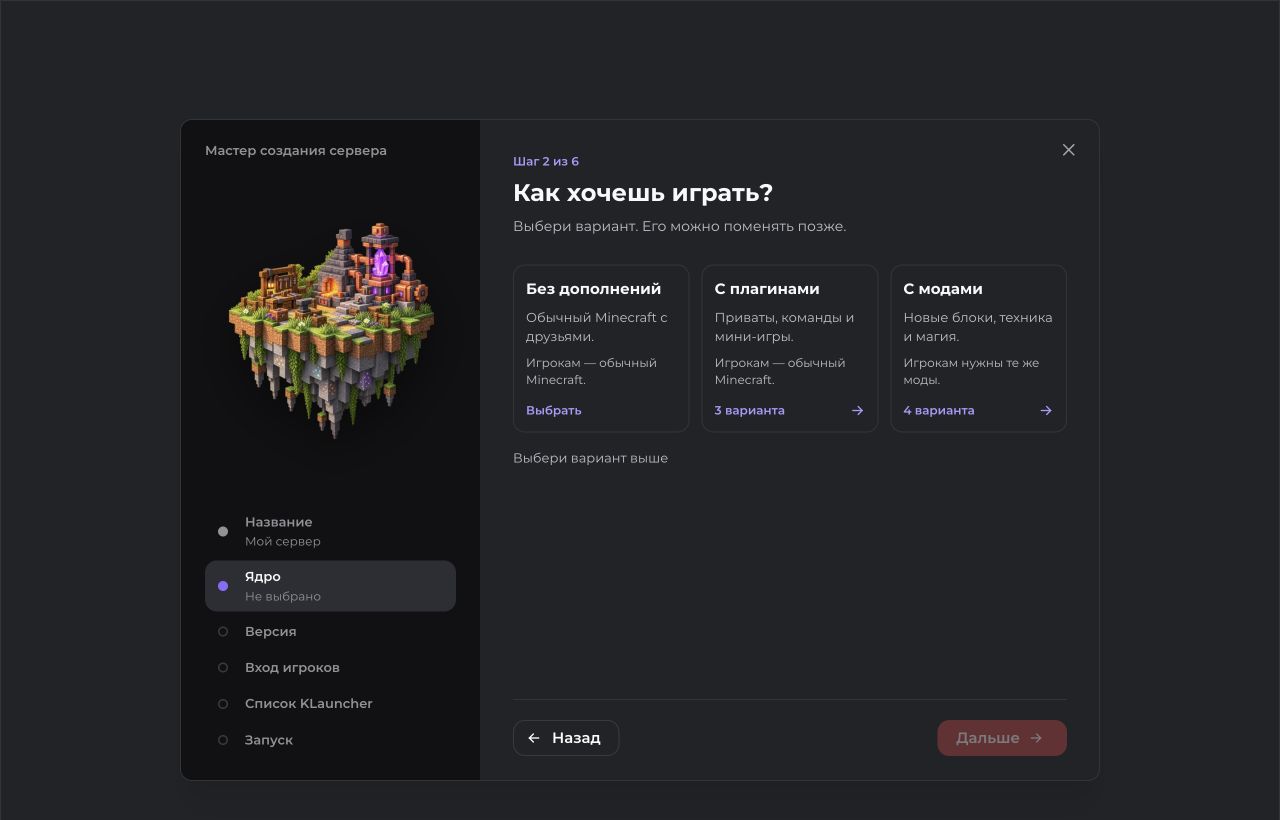
Task: Jump to the "Версия" step
Action: point(330,631)
